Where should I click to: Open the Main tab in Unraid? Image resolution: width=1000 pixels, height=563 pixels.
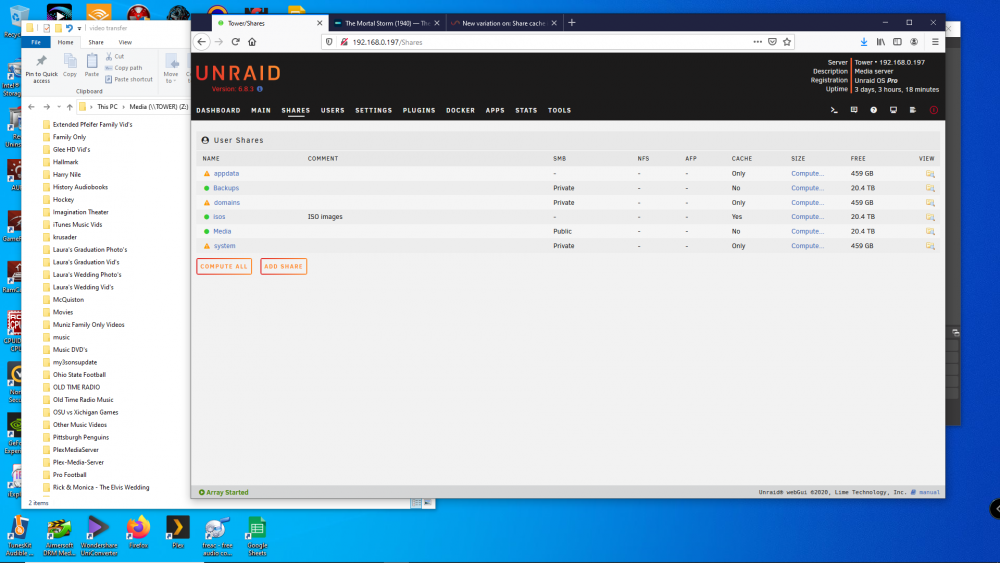pos(261,110)
